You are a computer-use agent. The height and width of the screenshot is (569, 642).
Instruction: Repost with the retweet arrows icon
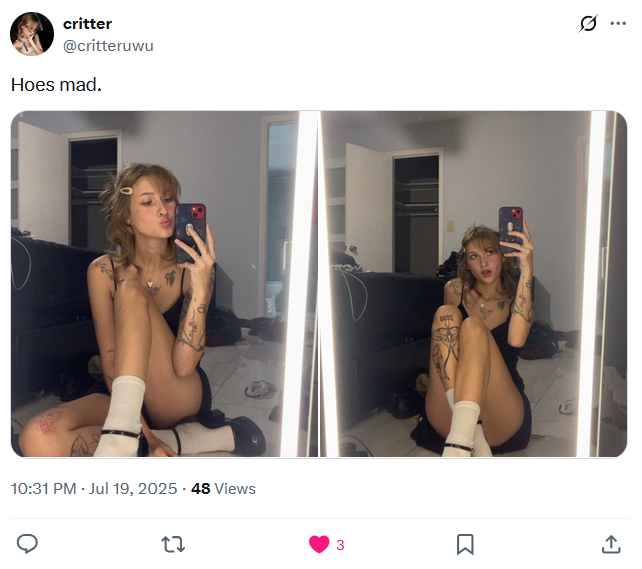[x=173, y=545]
